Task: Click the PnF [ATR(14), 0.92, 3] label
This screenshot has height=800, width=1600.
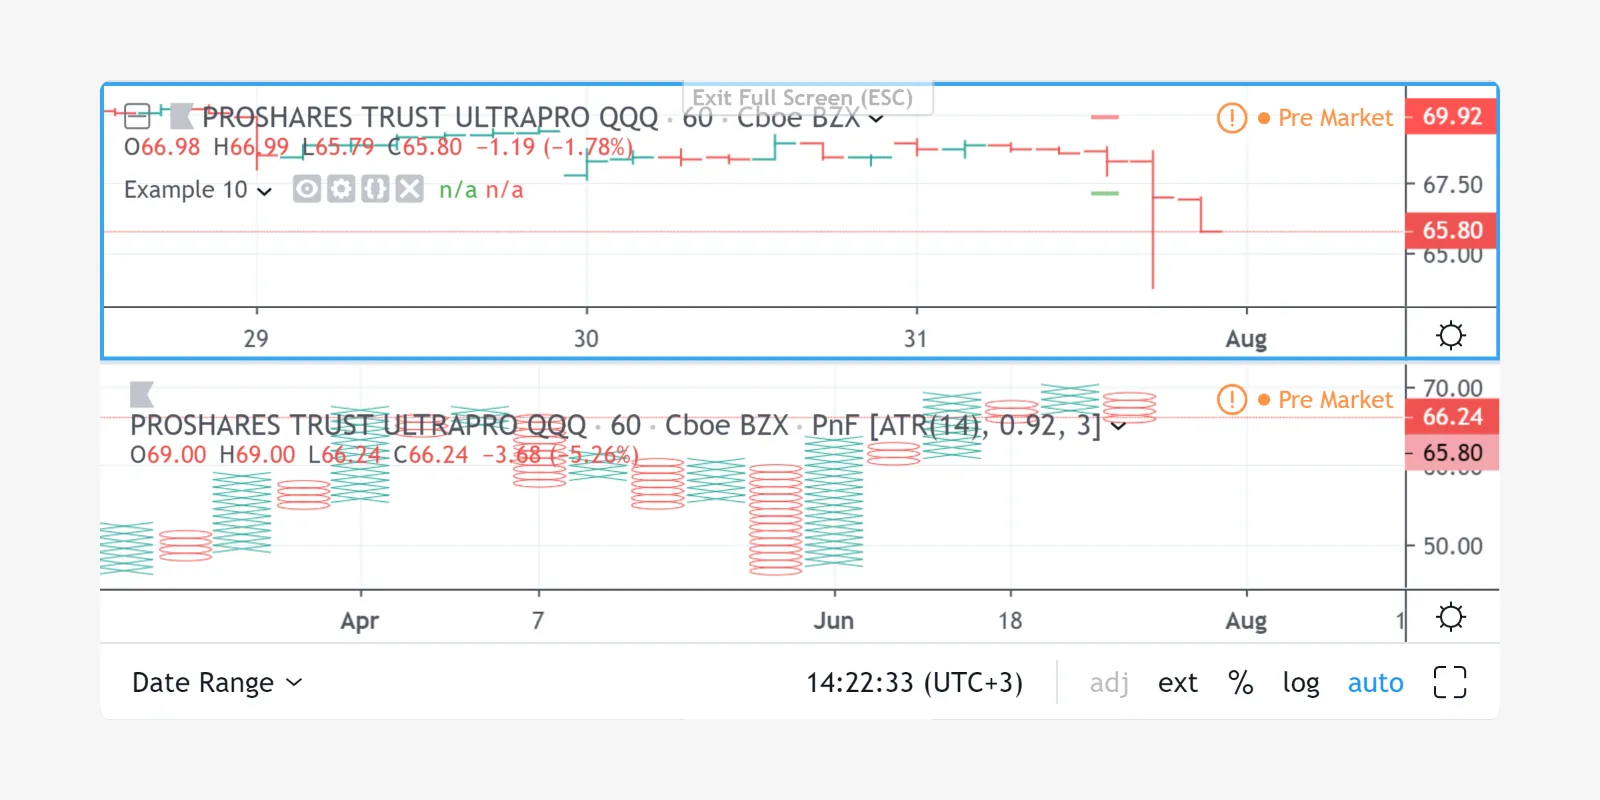Action: (956, 426)
